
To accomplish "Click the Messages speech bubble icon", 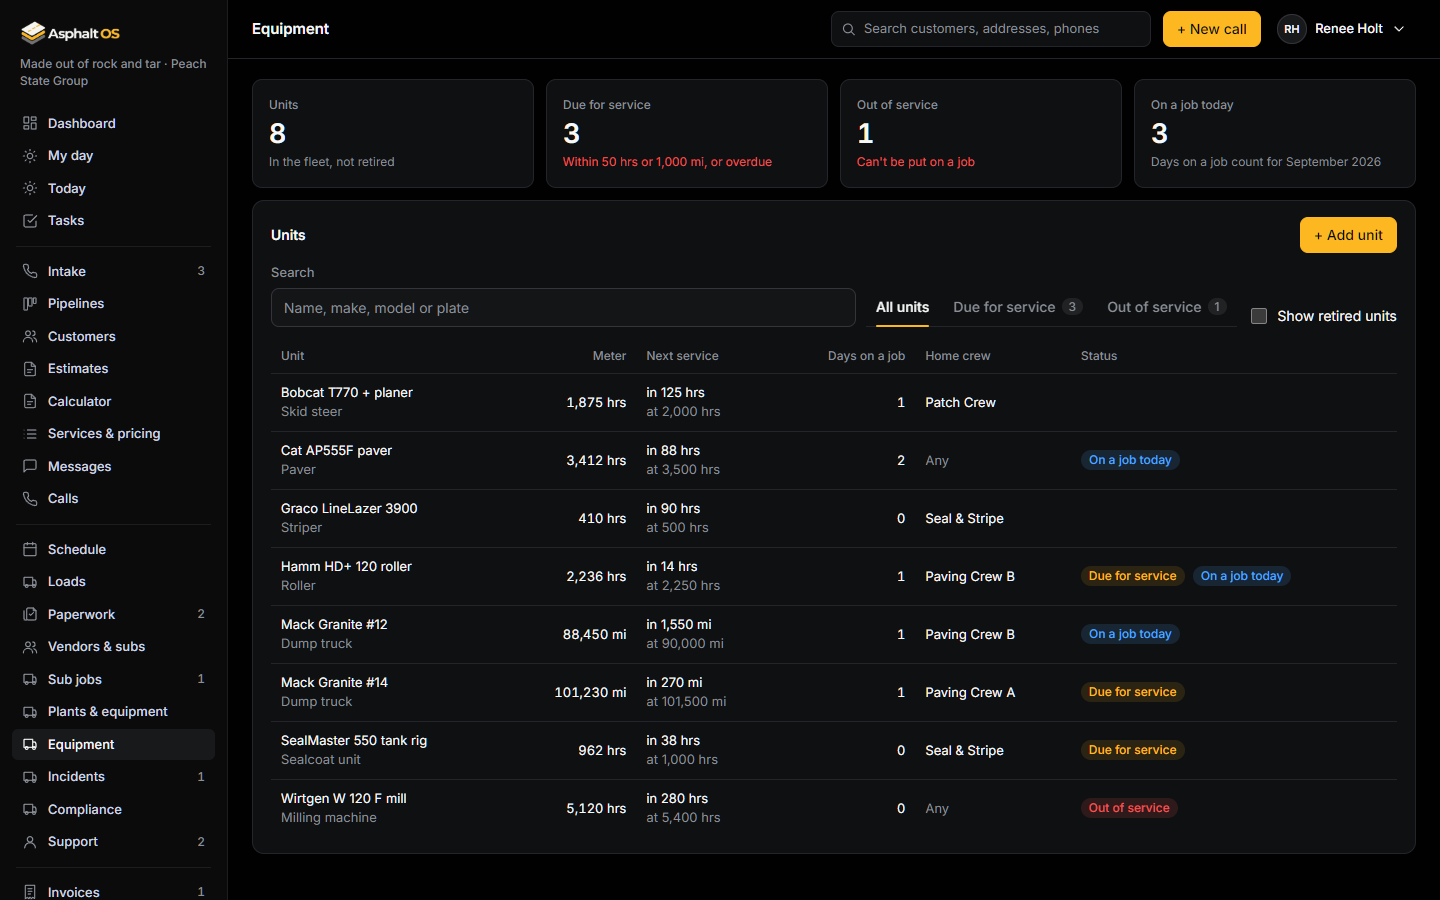I will click(x=30, y=467).
